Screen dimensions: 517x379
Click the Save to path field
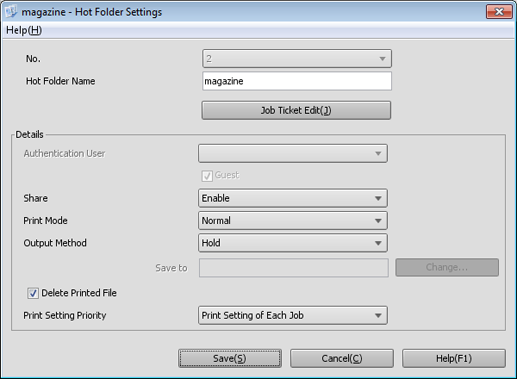coord(294,268)
